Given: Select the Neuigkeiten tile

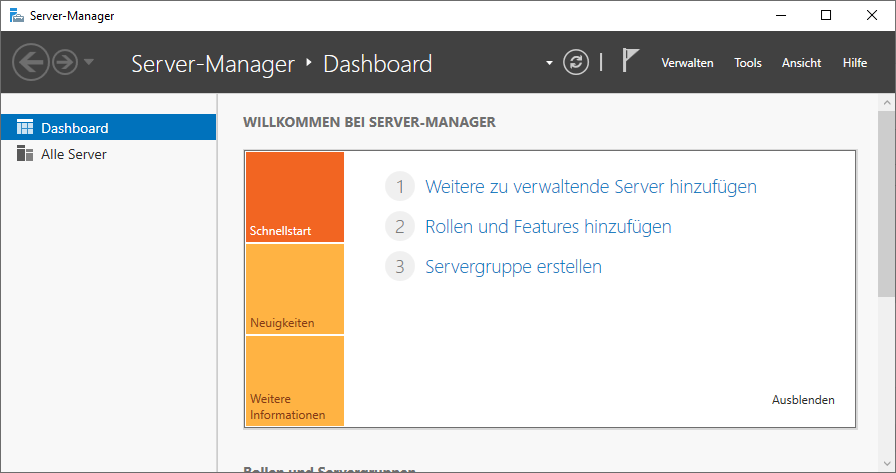Looking at the screenshot, I should (x=295, y=289).
